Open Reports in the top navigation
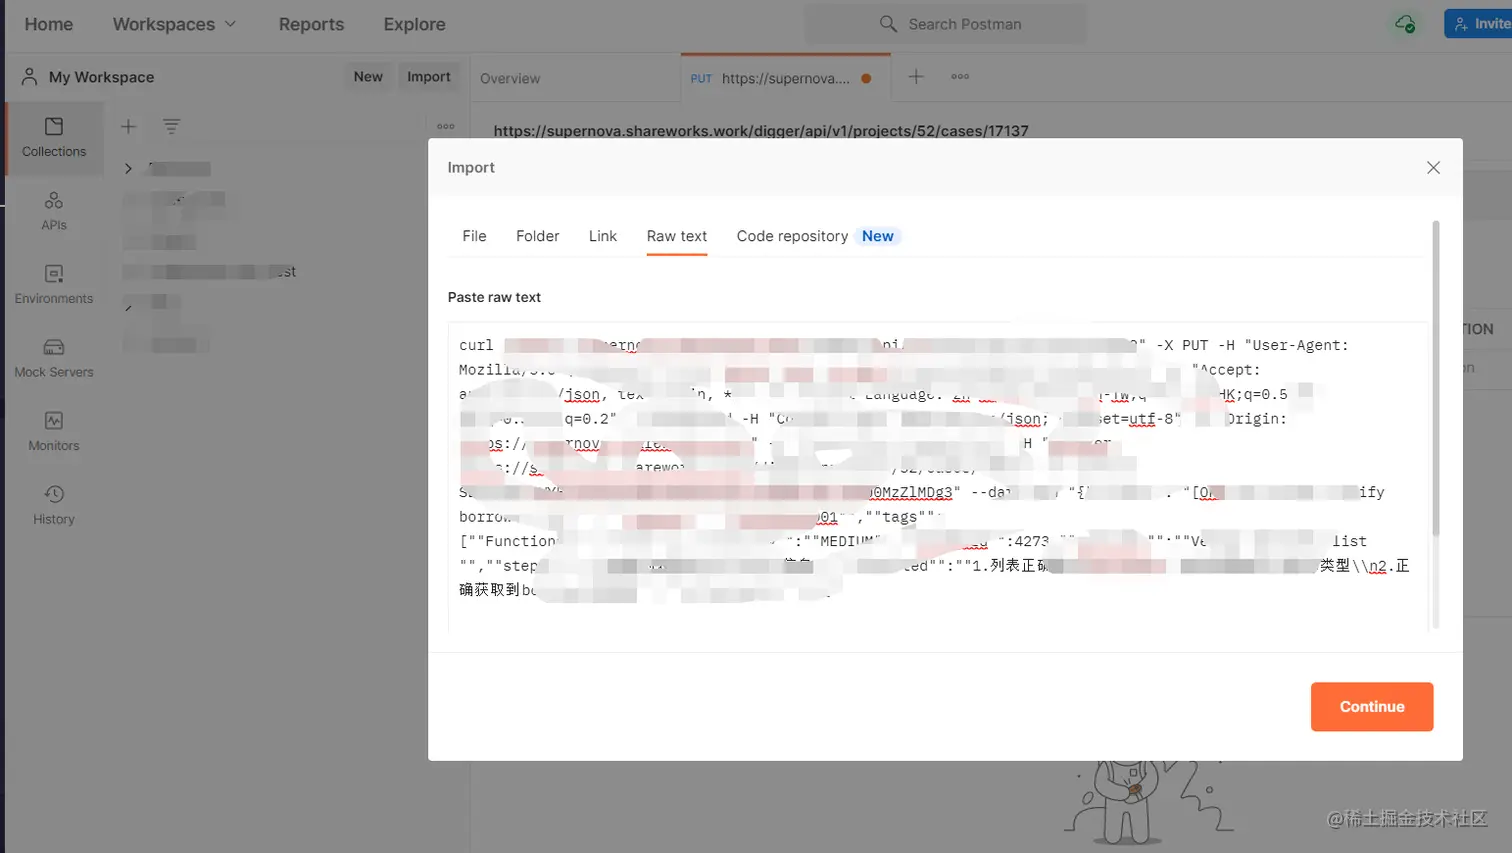 point(311,24)
